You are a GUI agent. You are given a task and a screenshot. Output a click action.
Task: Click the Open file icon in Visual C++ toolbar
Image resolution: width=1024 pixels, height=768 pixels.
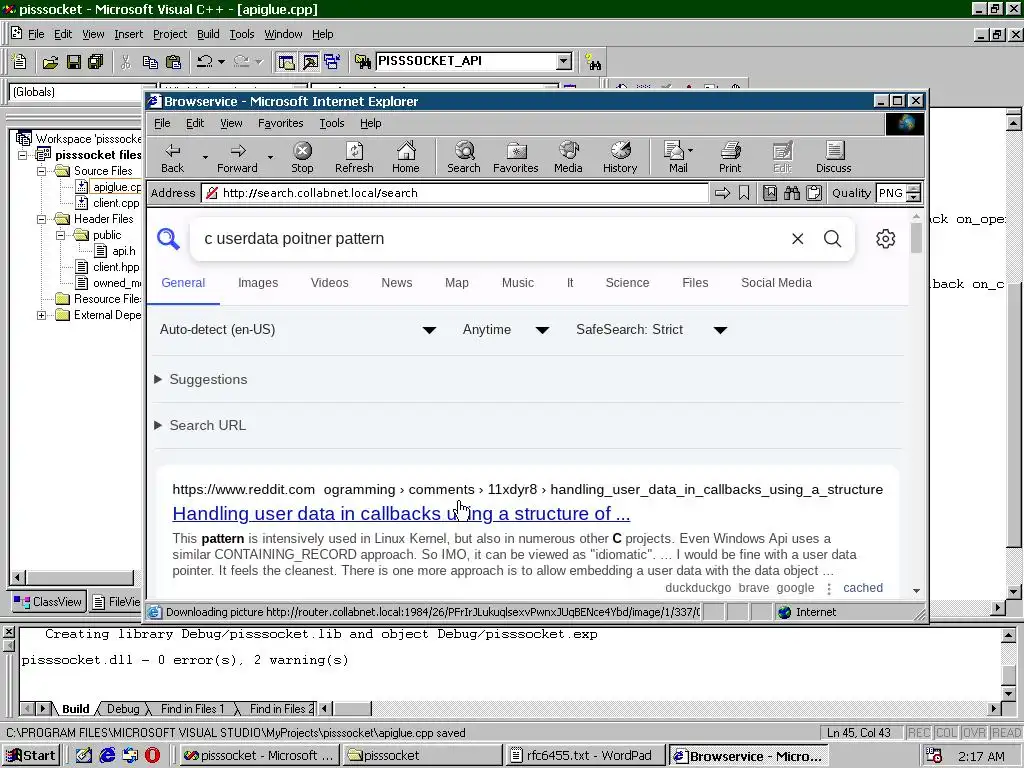pos(50,62)
